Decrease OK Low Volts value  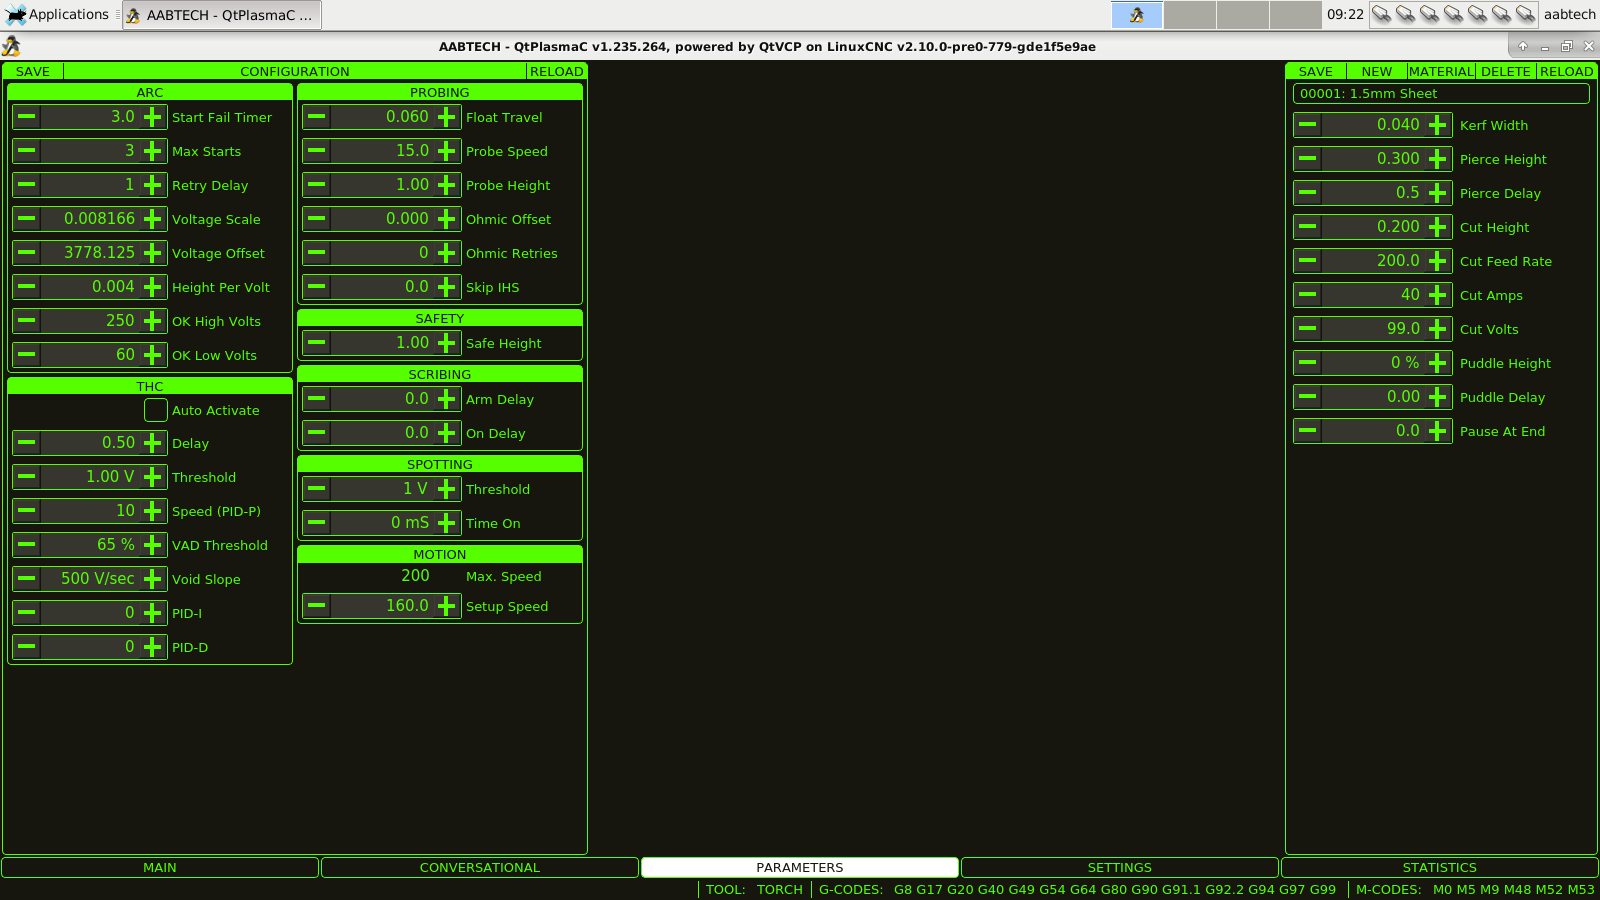[27, 355]
